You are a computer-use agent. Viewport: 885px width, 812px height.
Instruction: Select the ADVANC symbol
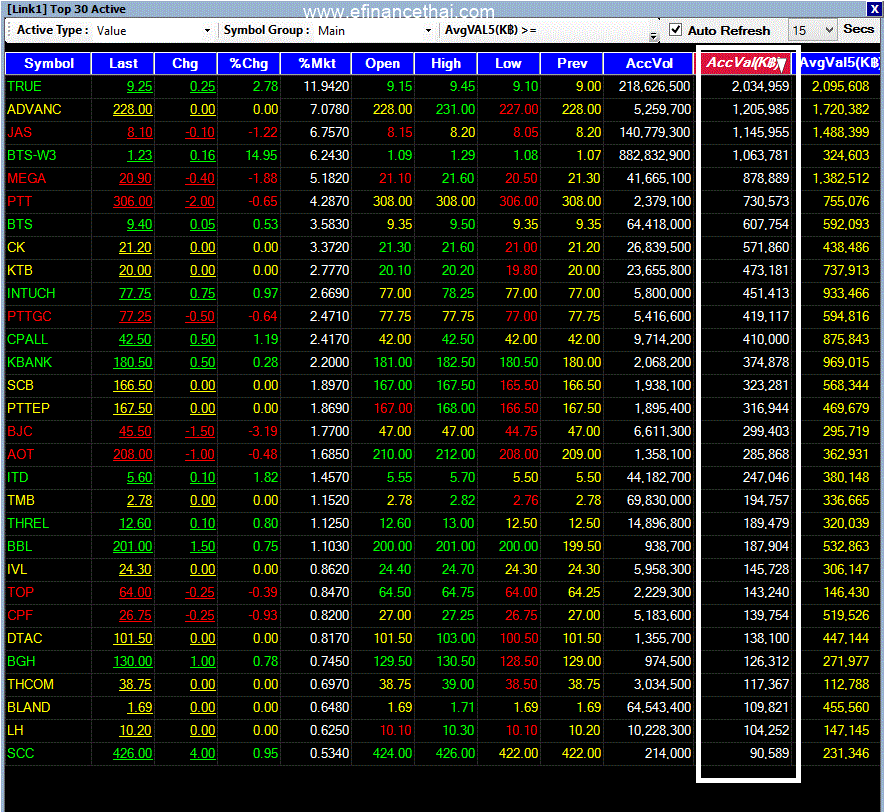pos(34,109)
